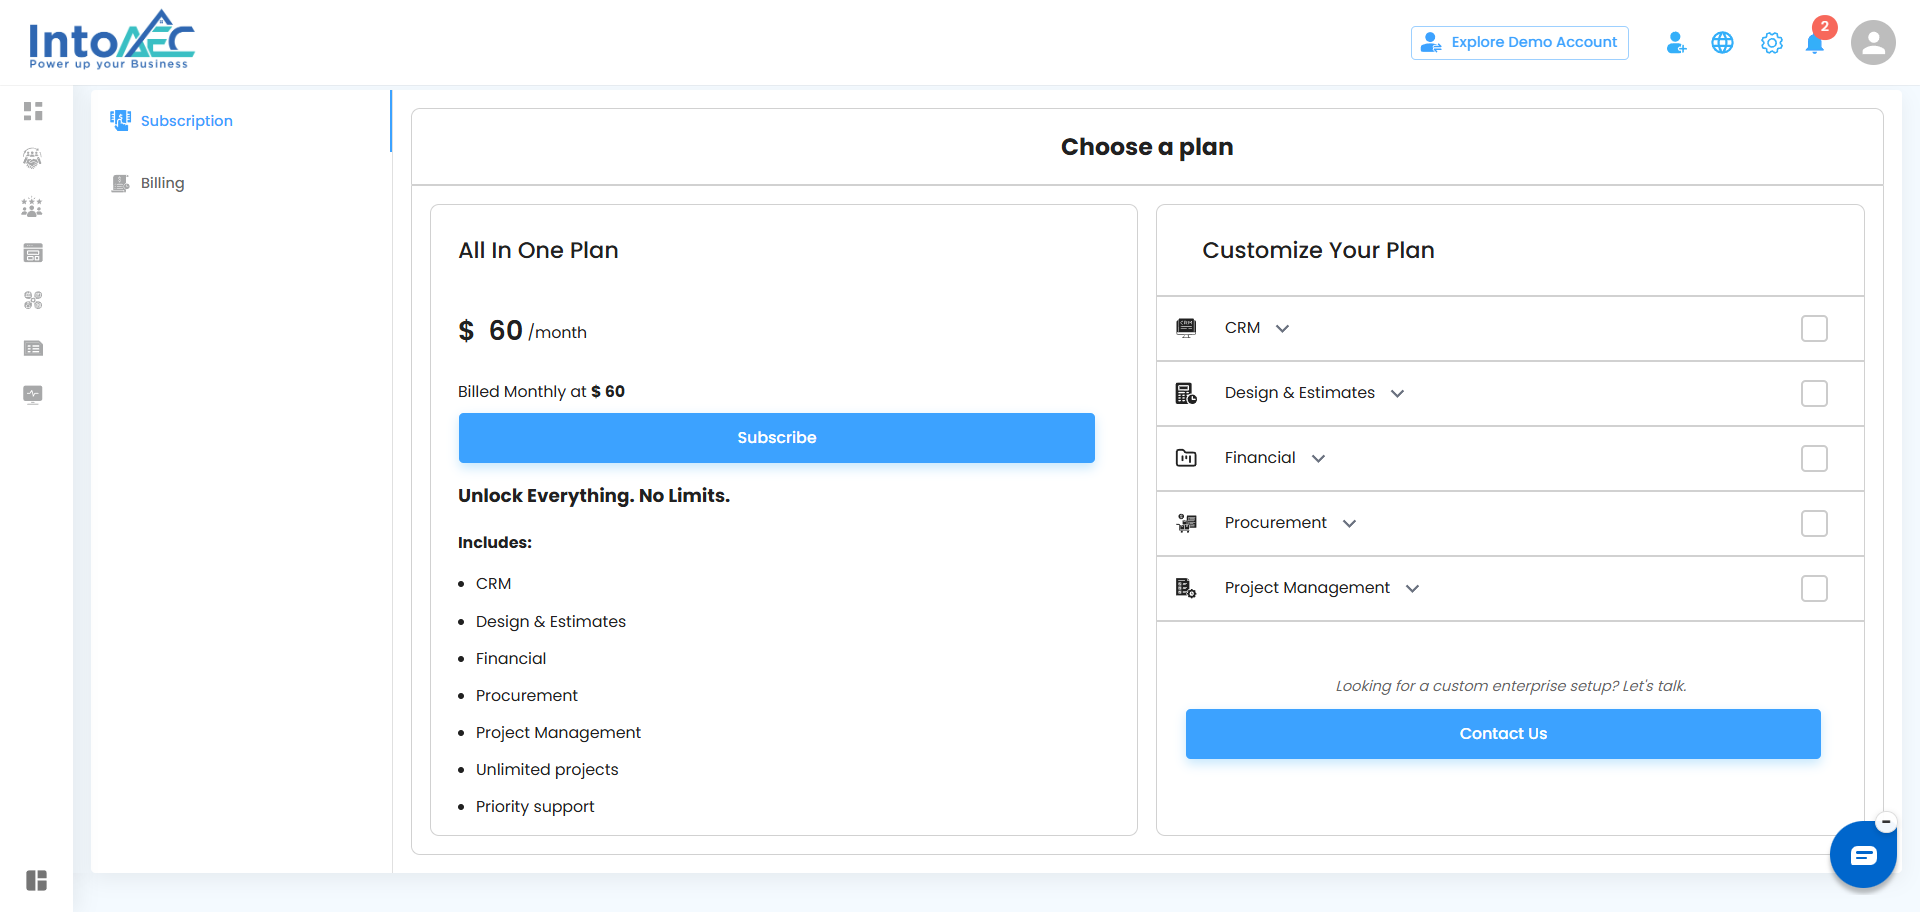Select the Subscription menu item
The height and width of the screenshot is (912, 1920).
pyautogui.click(x=186, y=121)
